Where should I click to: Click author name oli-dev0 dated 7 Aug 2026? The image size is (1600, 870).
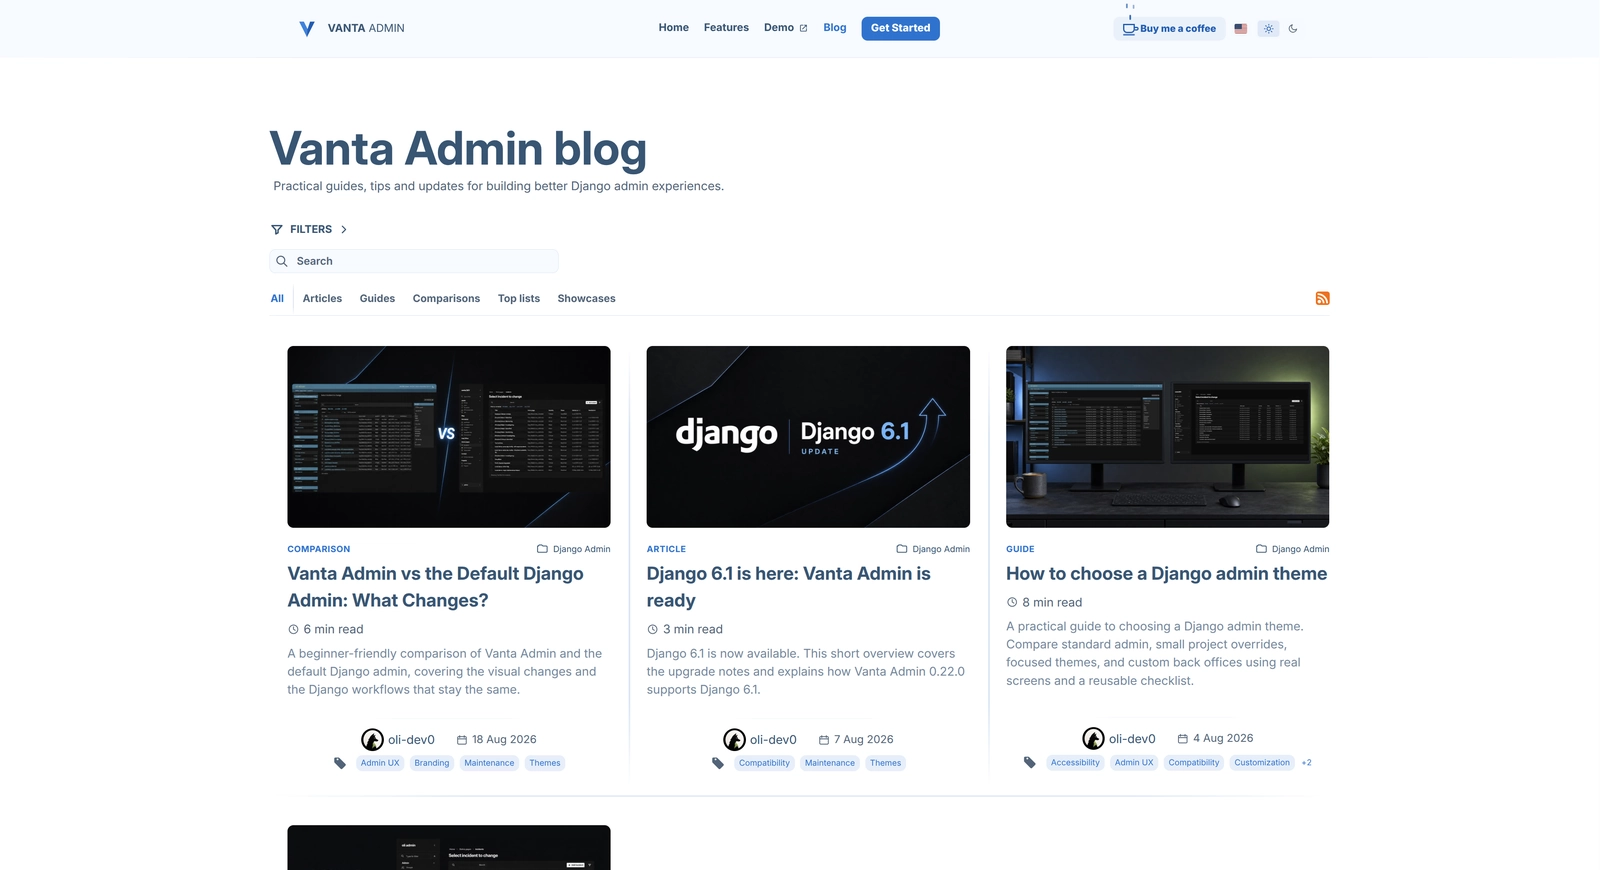click(x=773, y=740)
